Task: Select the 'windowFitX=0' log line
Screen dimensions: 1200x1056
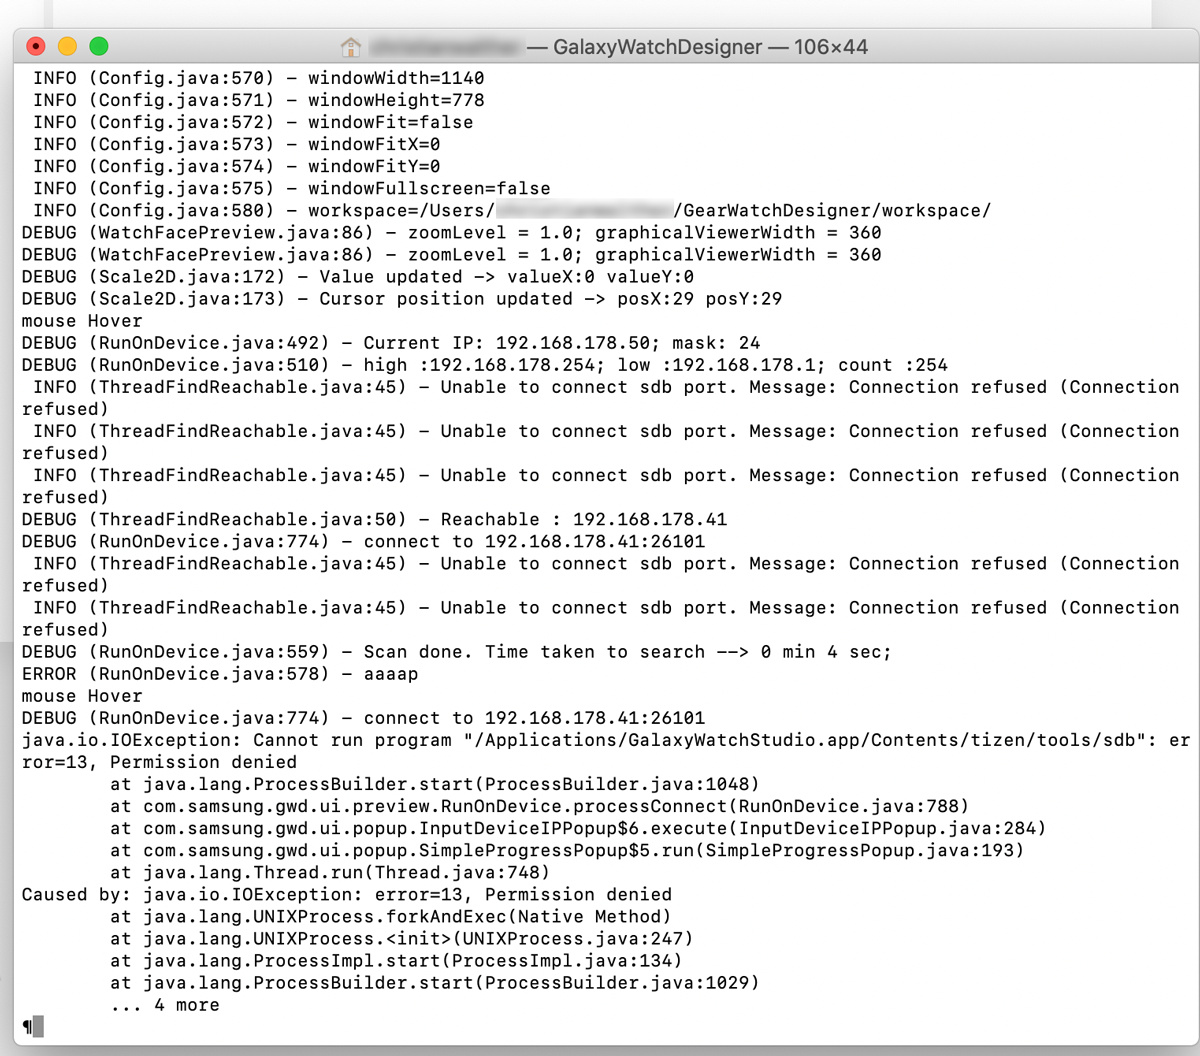Action: 237,144
